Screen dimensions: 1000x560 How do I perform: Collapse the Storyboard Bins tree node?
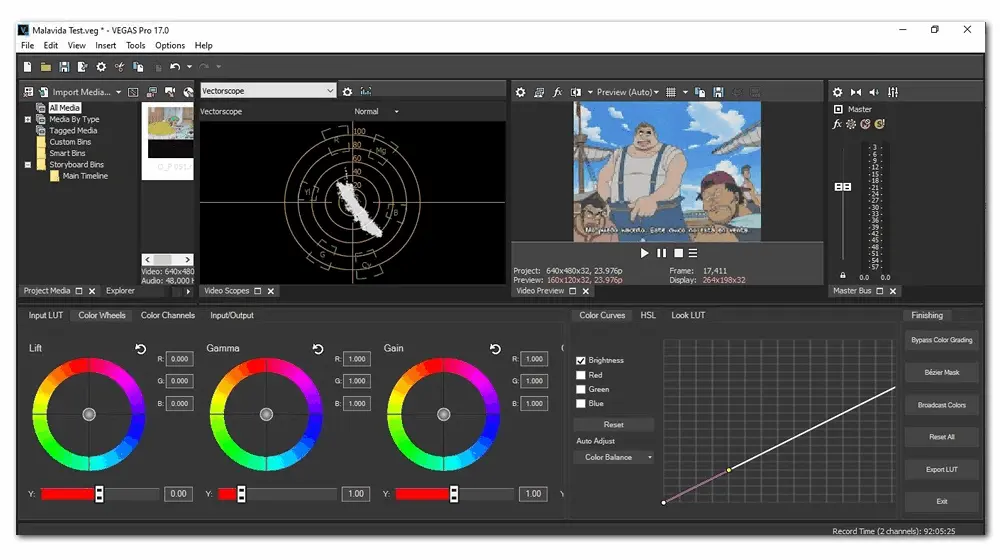pyautogui.click(x=28, y=165)
